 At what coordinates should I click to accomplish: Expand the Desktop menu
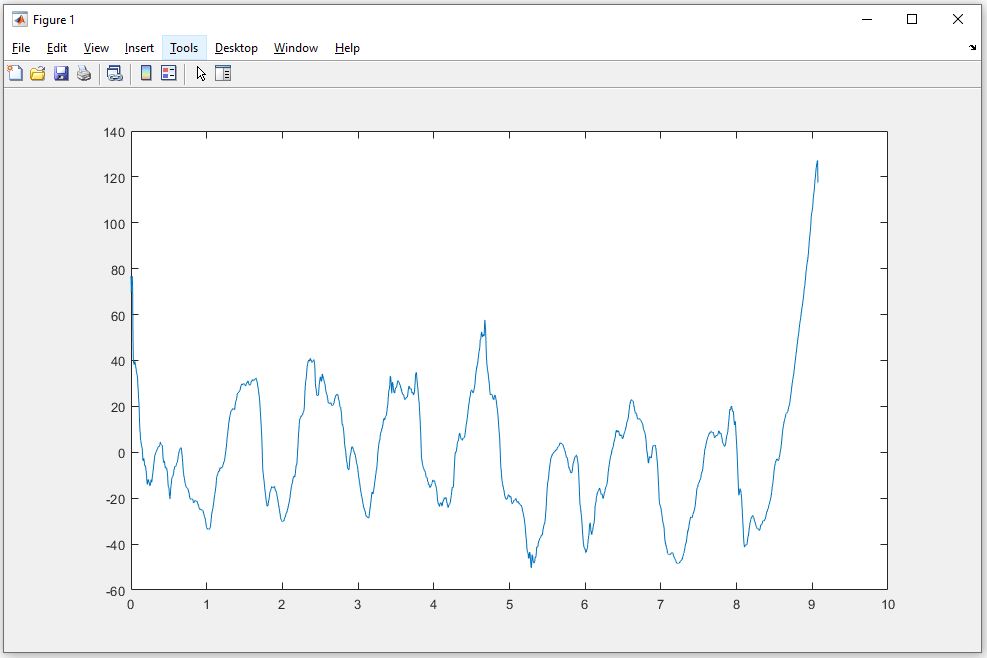236,48
